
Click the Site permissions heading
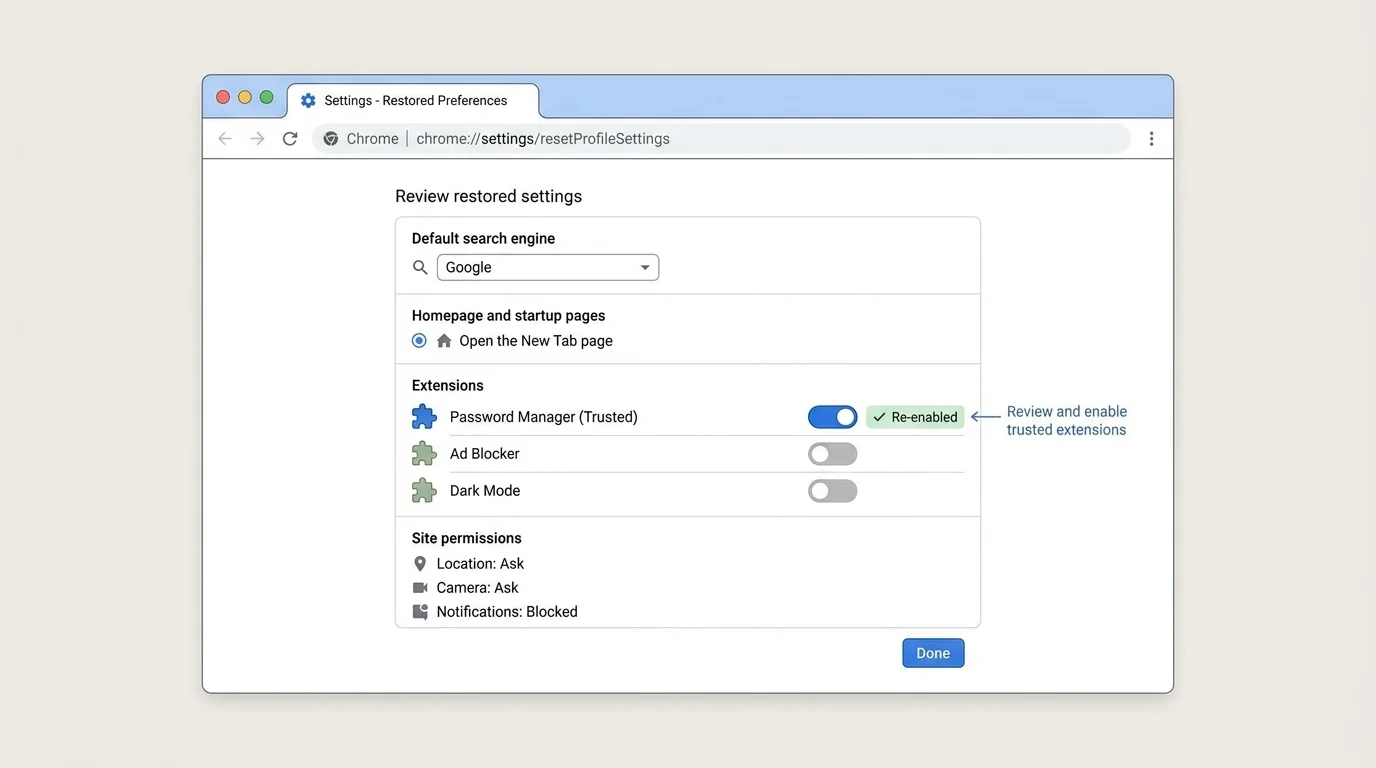(467, 538)
